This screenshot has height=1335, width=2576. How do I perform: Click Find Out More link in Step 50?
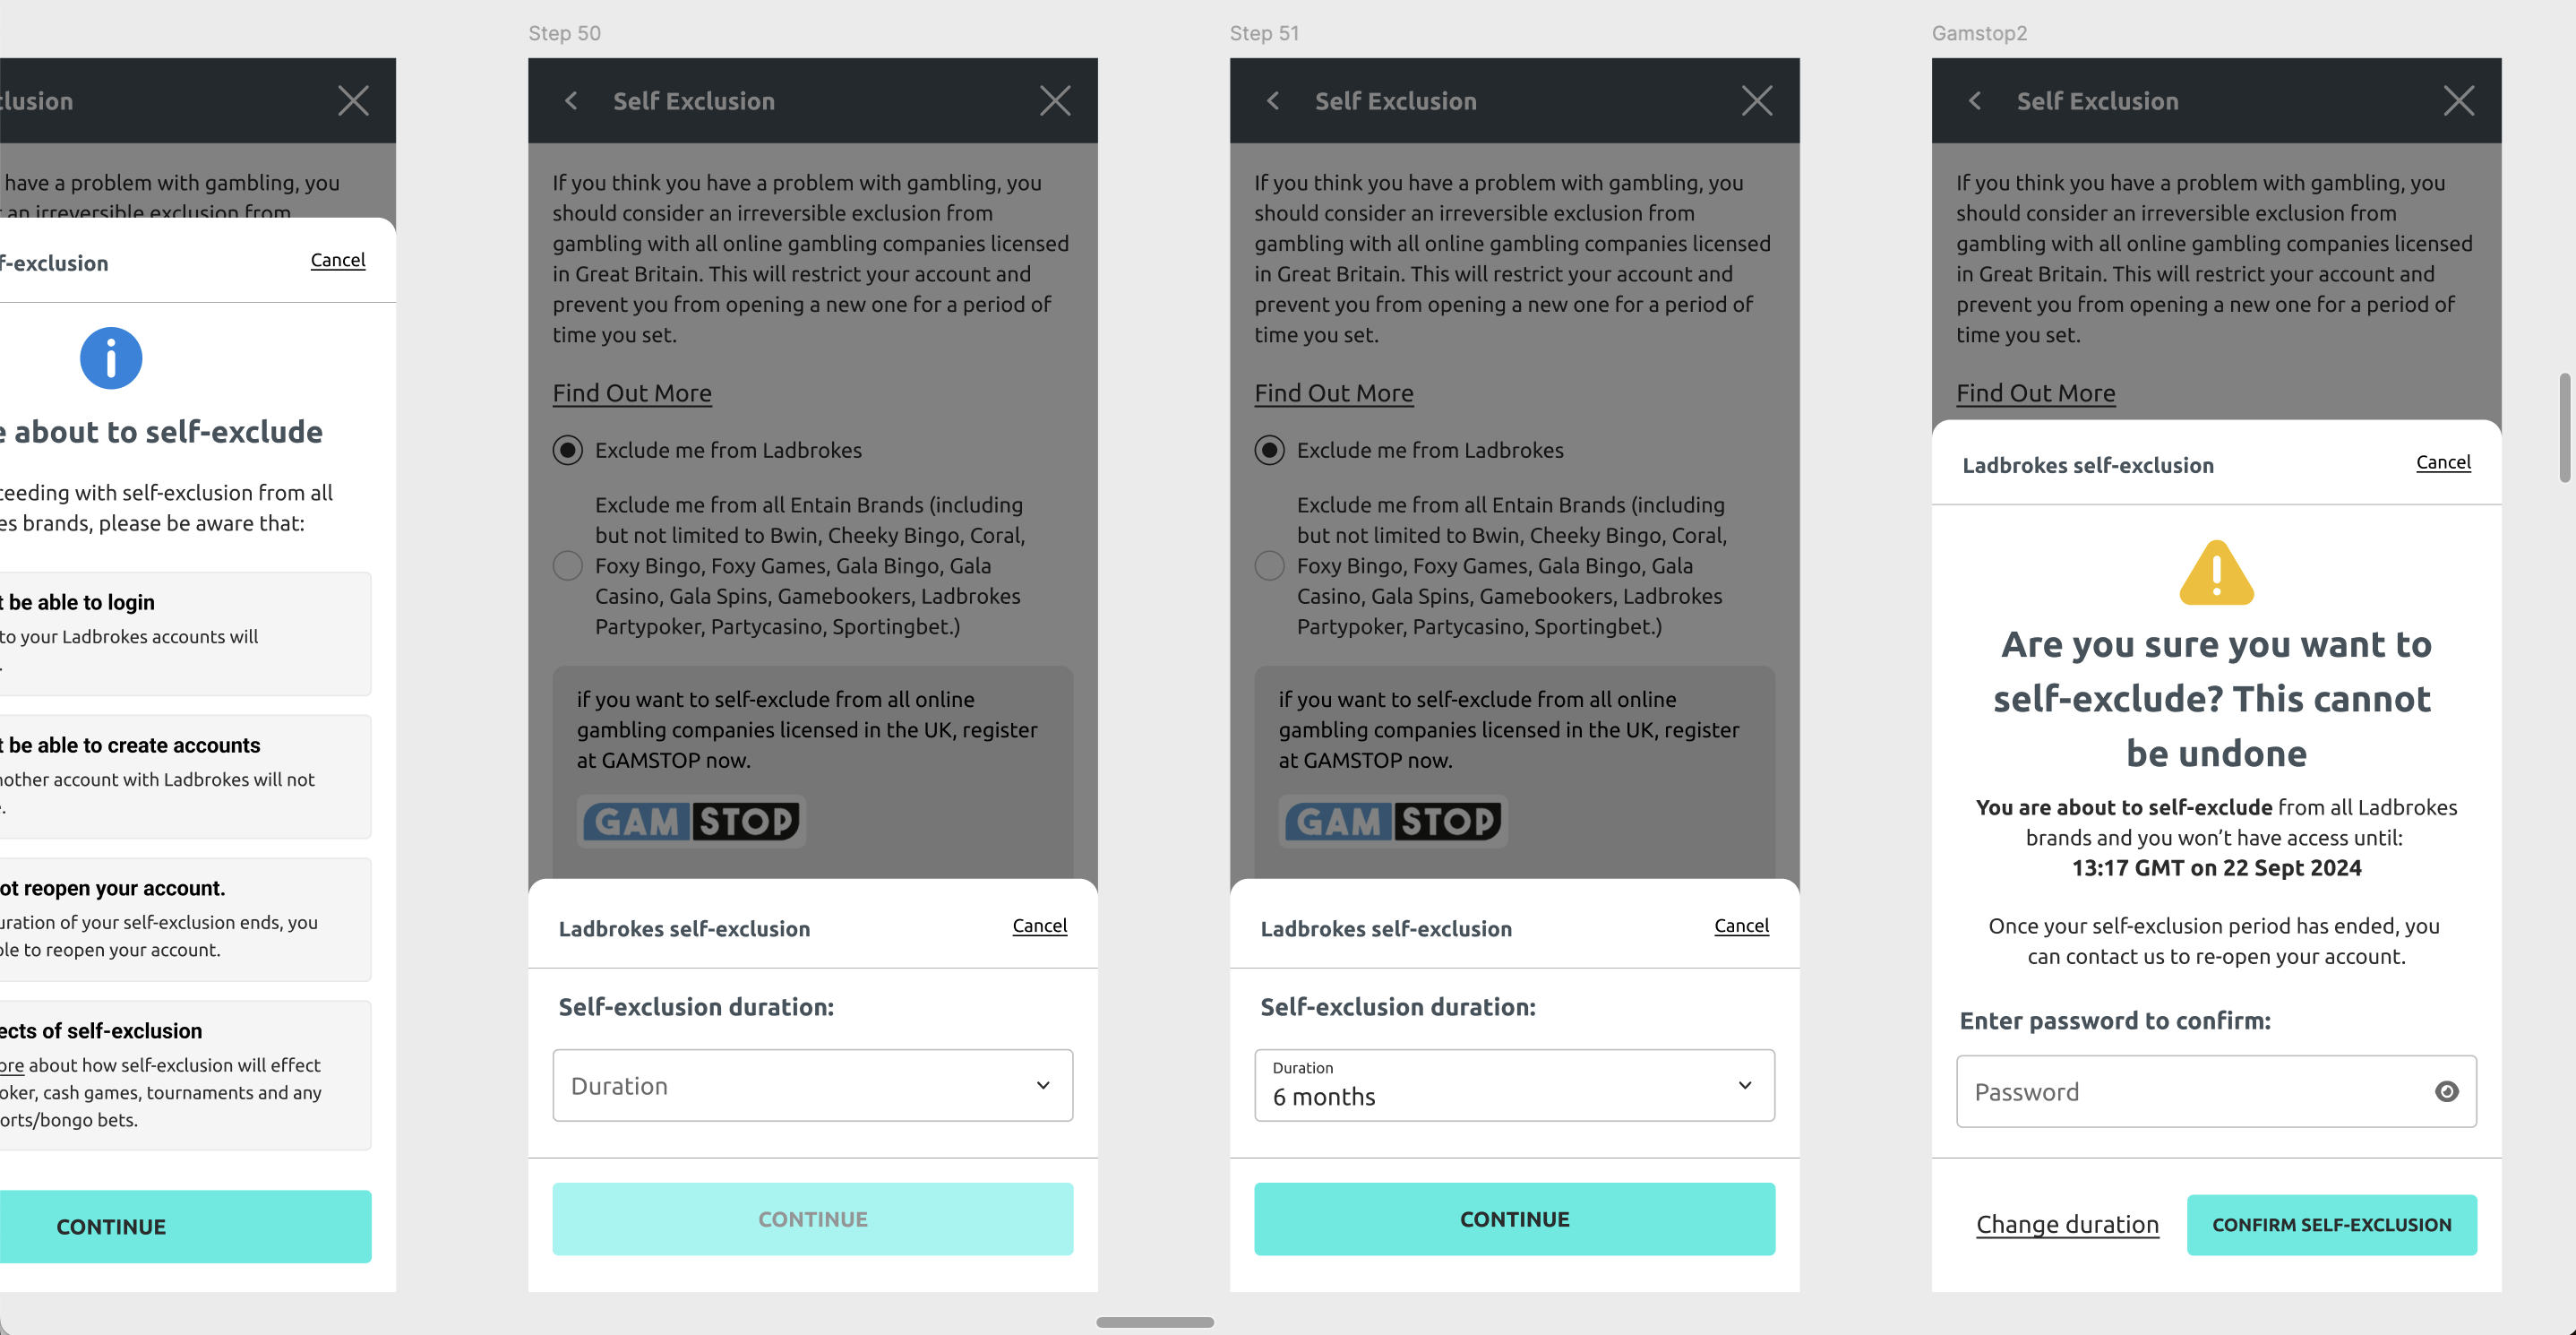coord(631,392)
